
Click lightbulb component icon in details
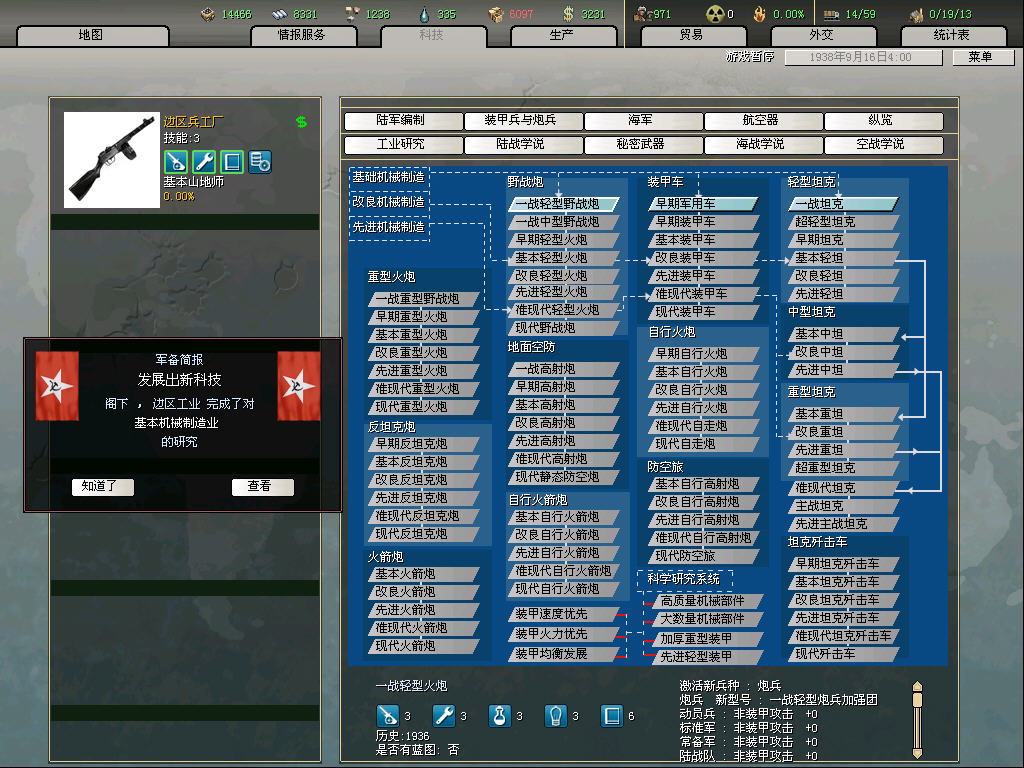pyautogui.click(x=556, y=716)
